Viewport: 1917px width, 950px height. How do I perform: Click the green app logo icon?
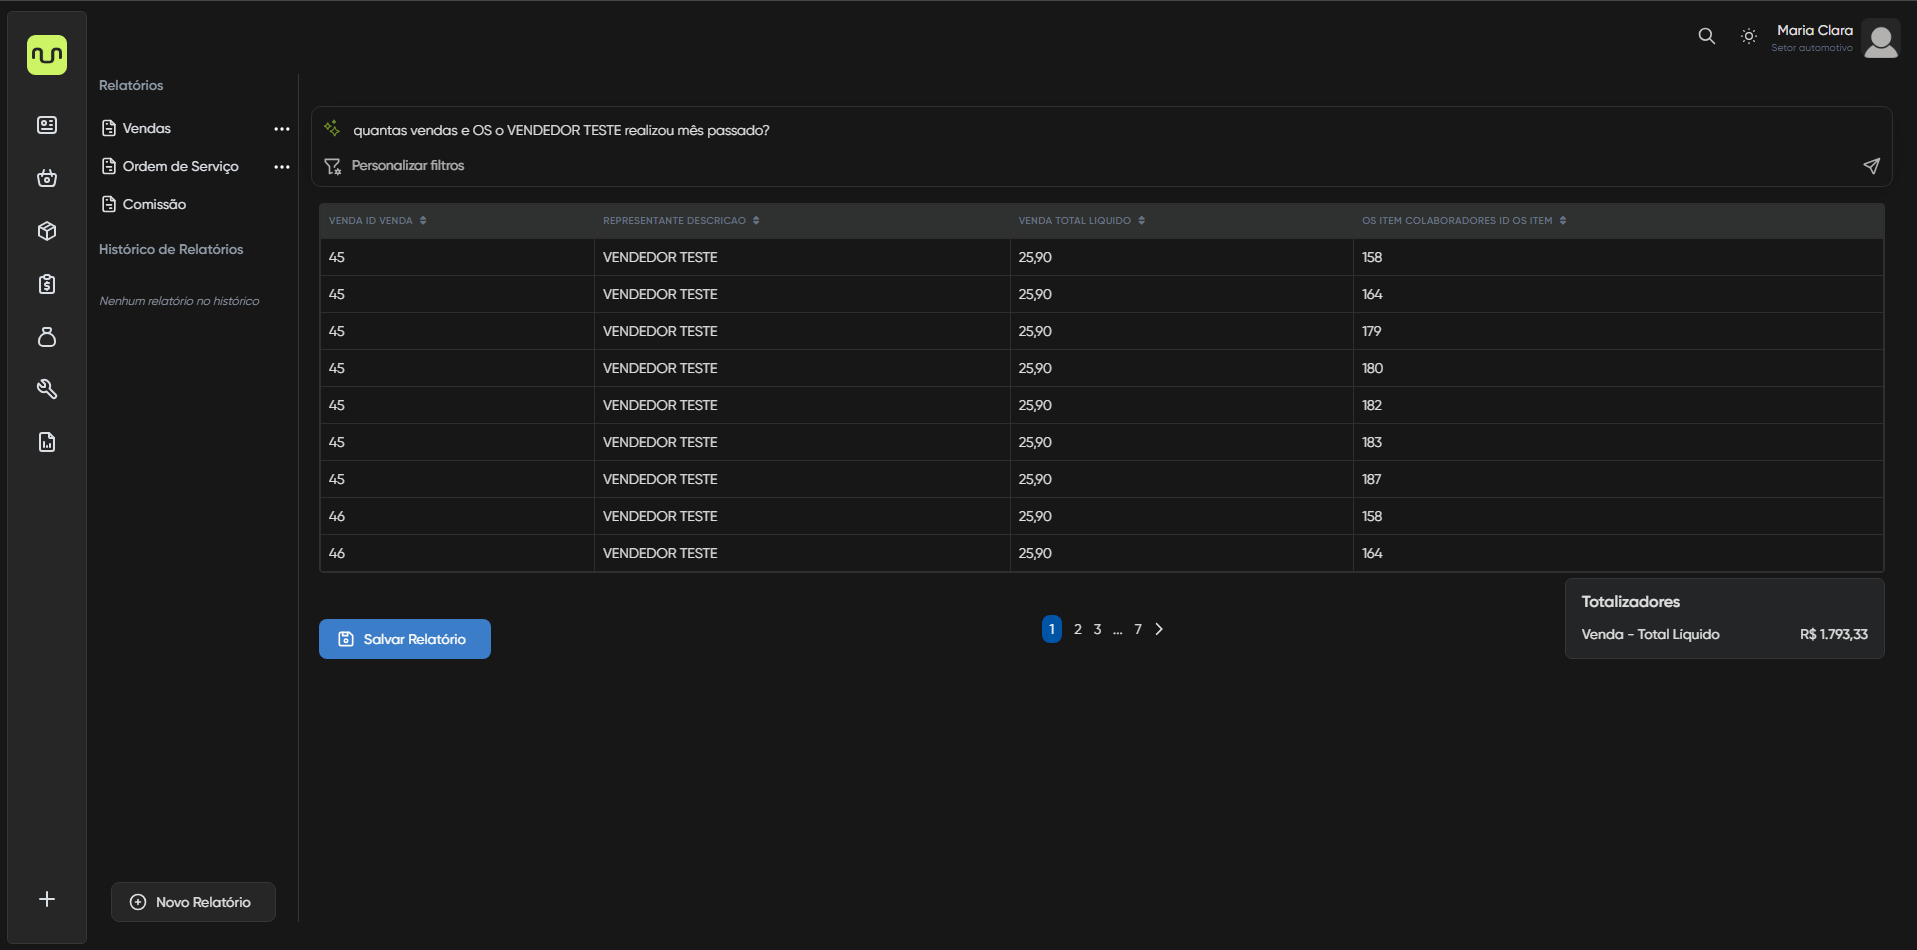(47, 55)
